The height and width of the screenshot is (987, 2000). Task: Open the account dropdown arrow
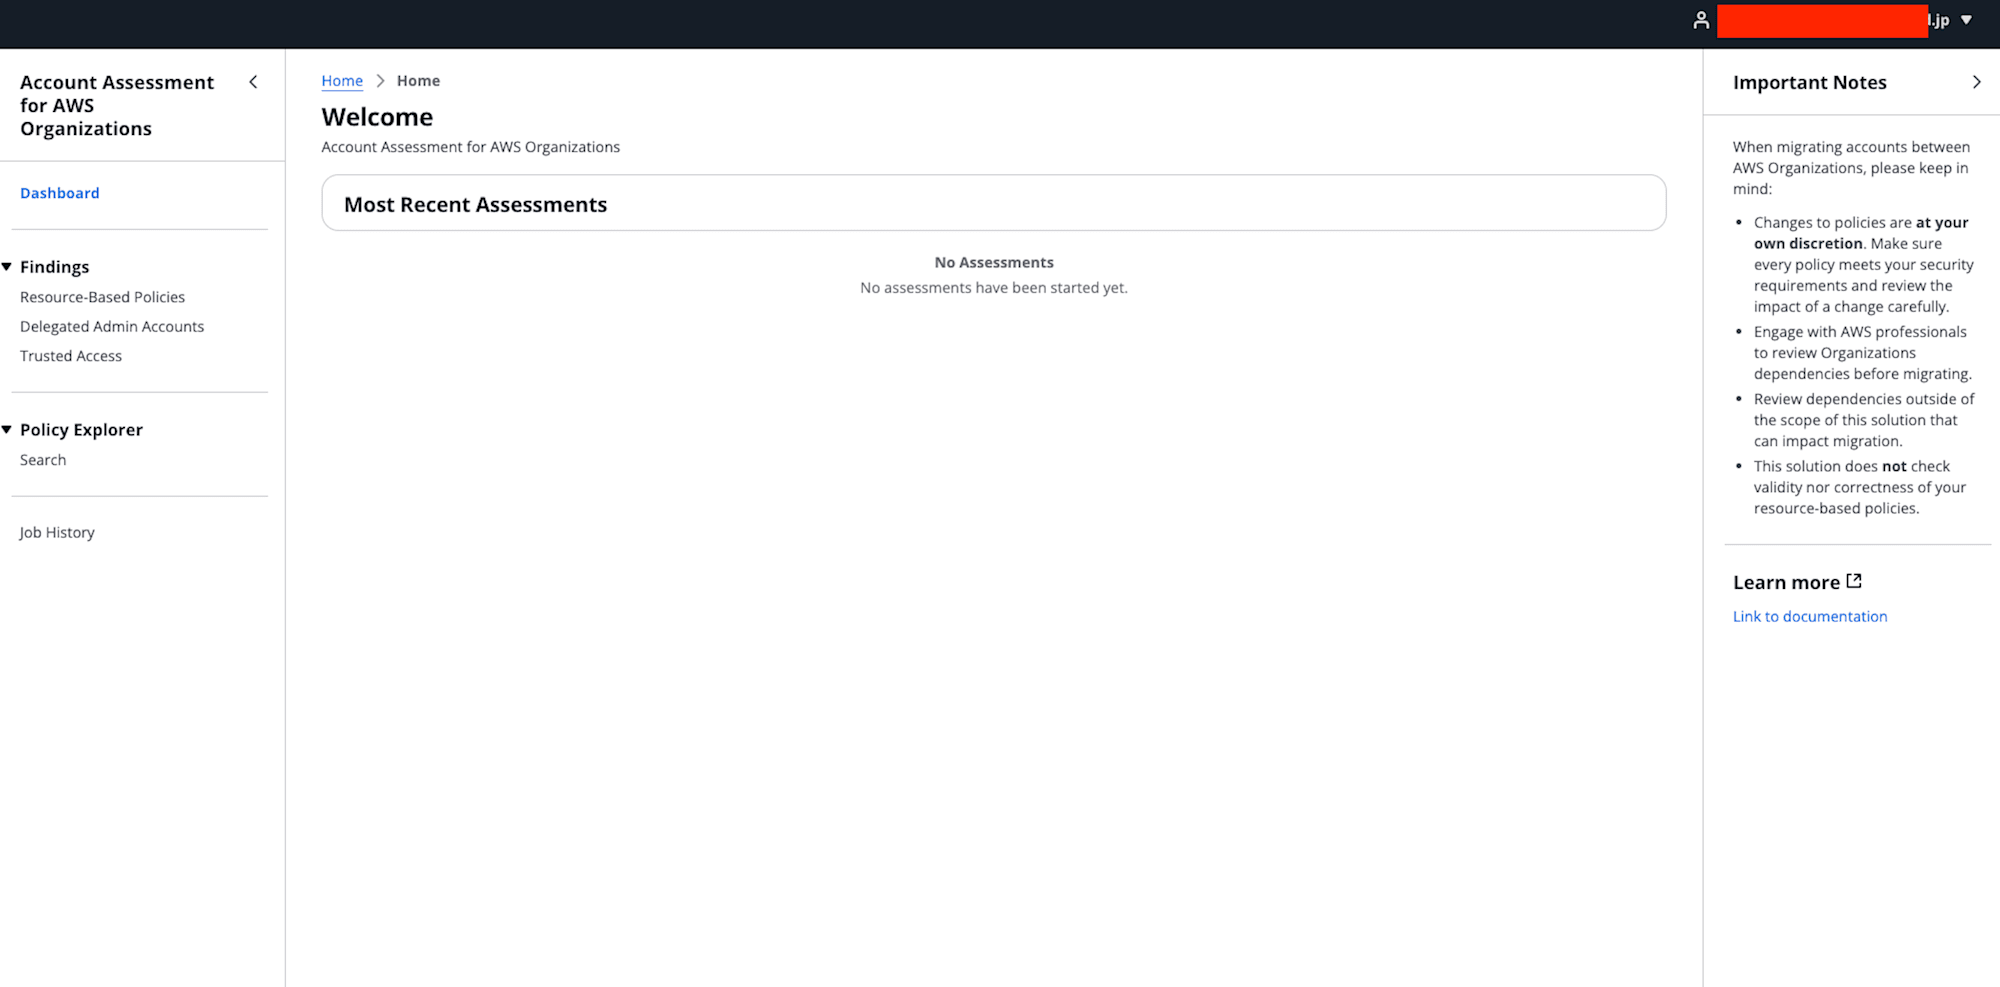click(x=1966, y=20)
